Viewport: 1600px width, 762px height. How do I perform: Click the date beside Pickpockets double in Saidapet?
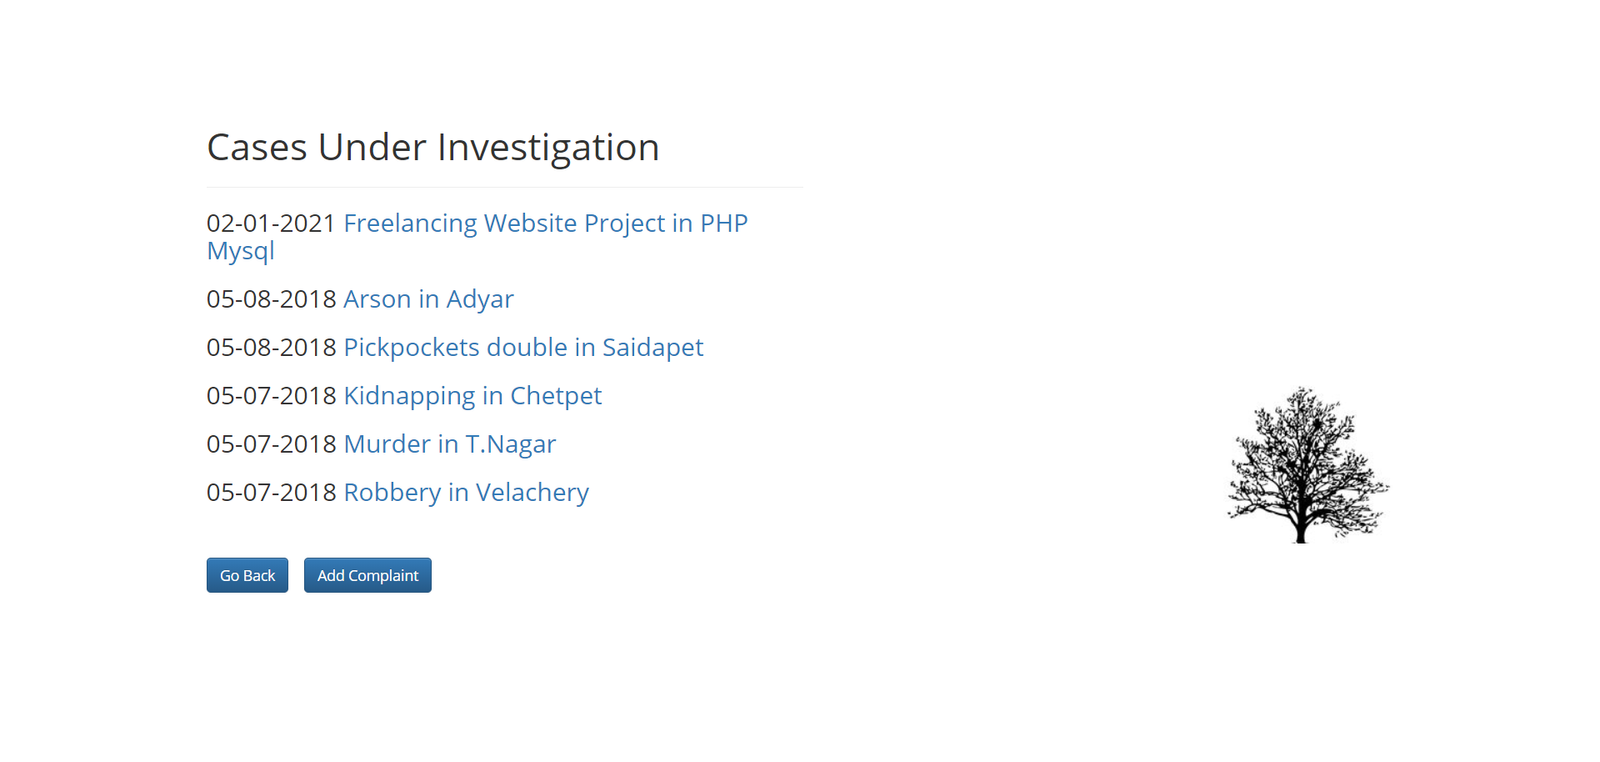[271, 347]
